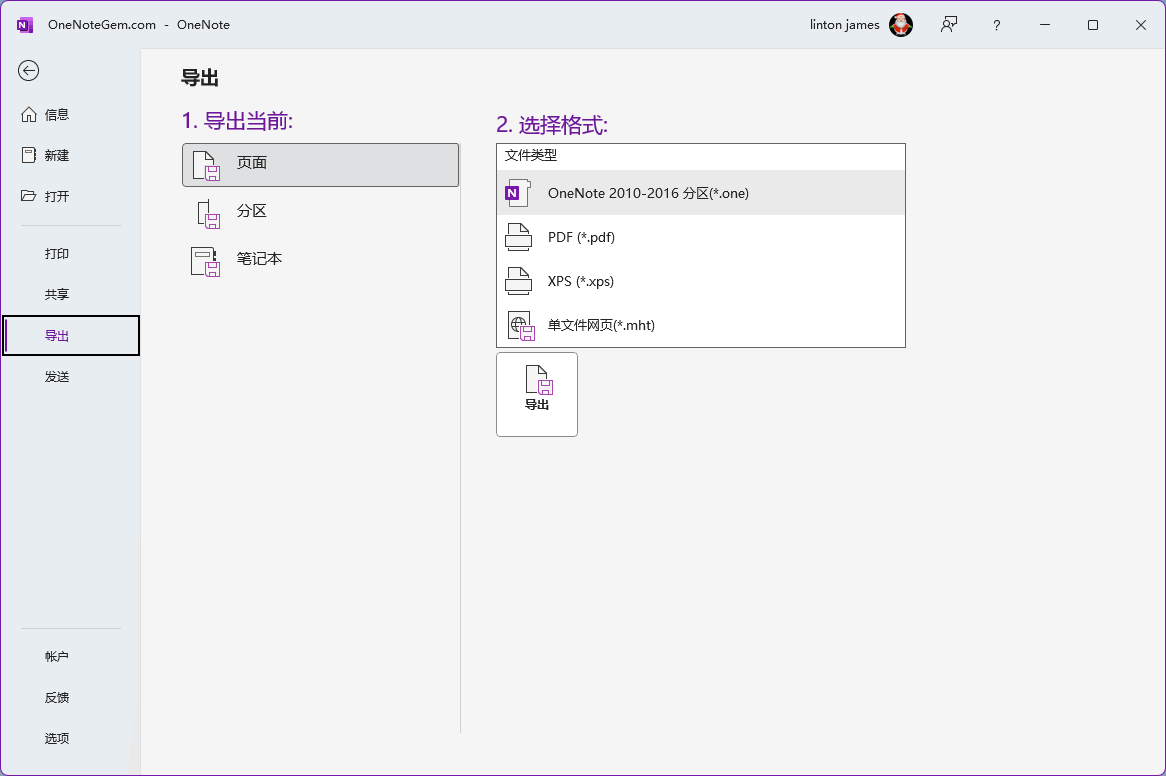The image size is (1166, 776).
Task: Open the 共享 (Share) section
Action: [57, 295]
